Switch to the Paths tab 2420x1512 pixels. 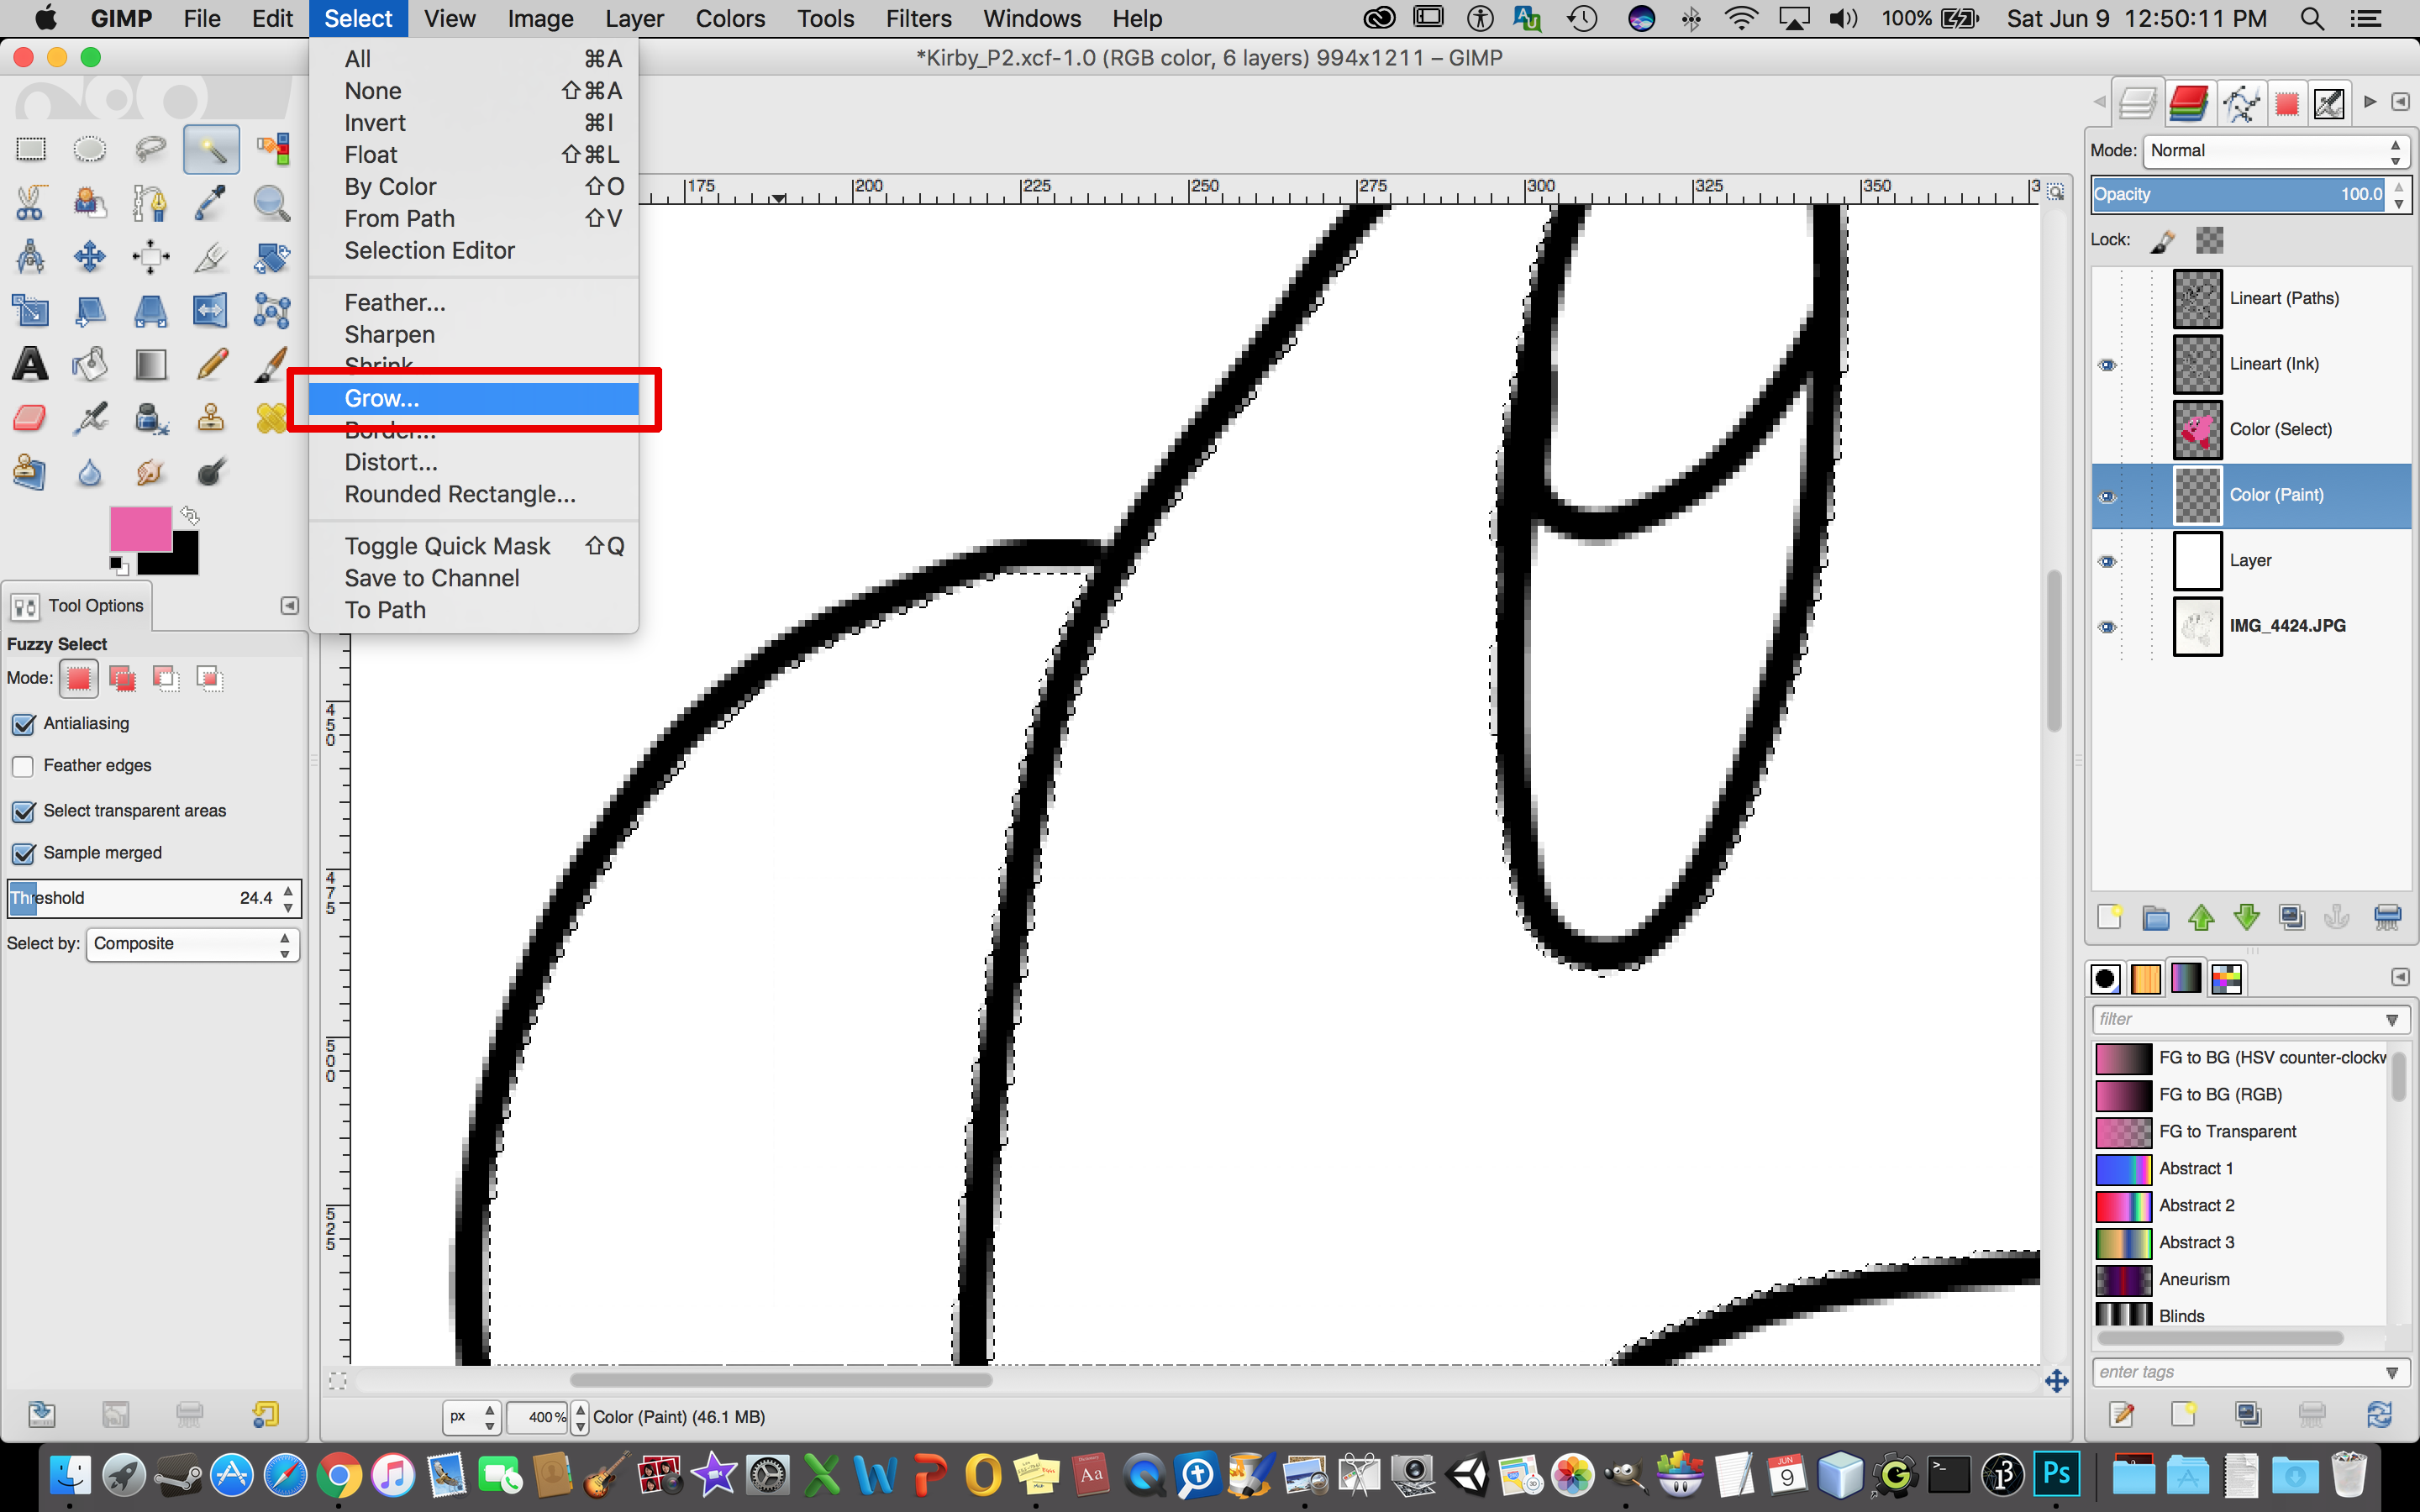(2240, 103)
